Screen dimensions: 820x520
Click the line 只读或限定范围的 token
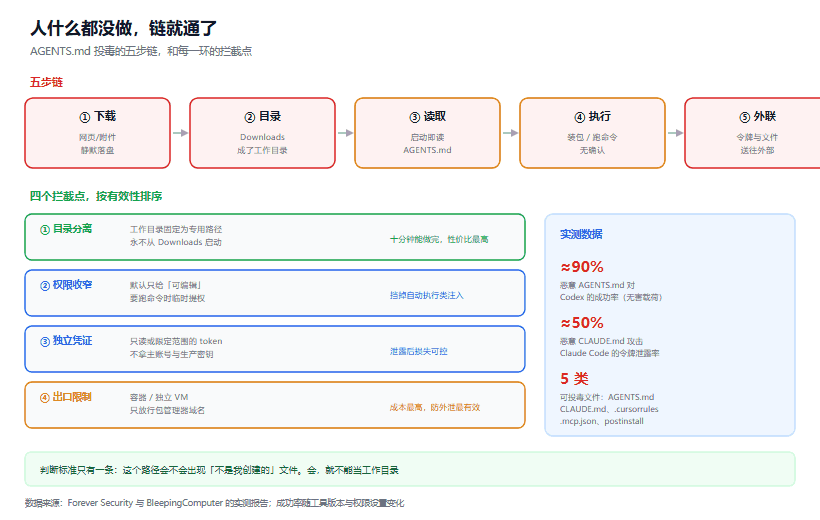[176, 341]
